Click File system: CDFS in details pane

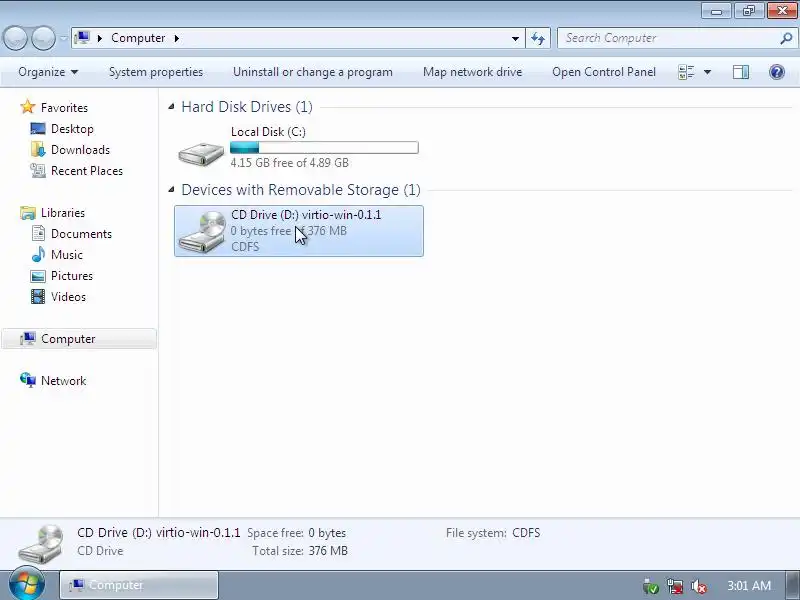pos(493,533)
